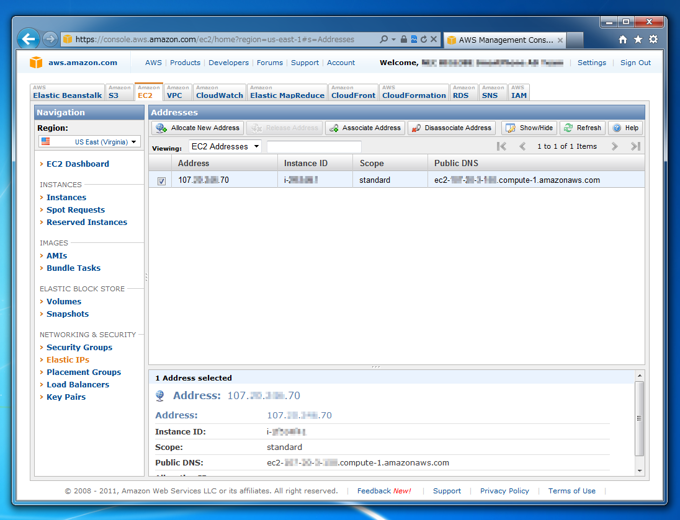Open Reserved Instances link

[87, 222]
